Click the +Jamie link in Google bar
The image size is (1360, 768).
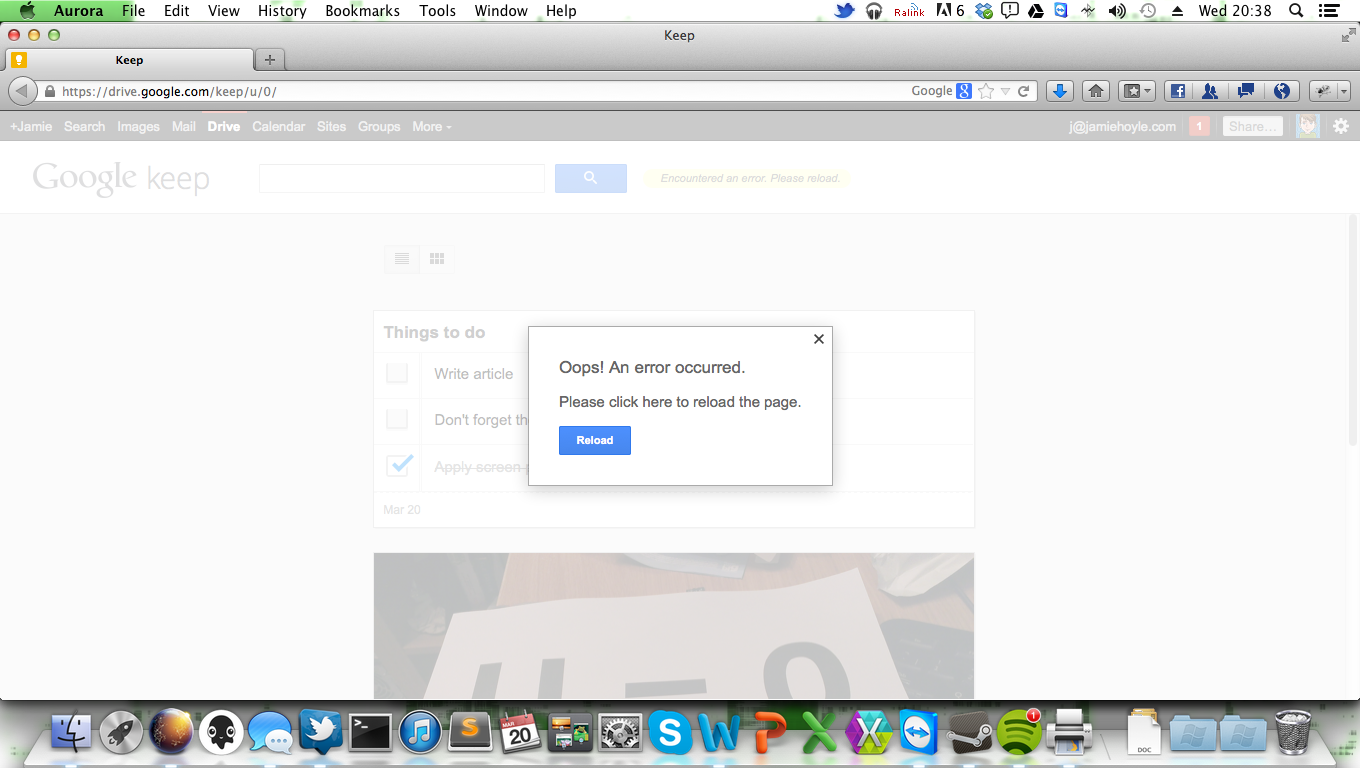(31, 127)
